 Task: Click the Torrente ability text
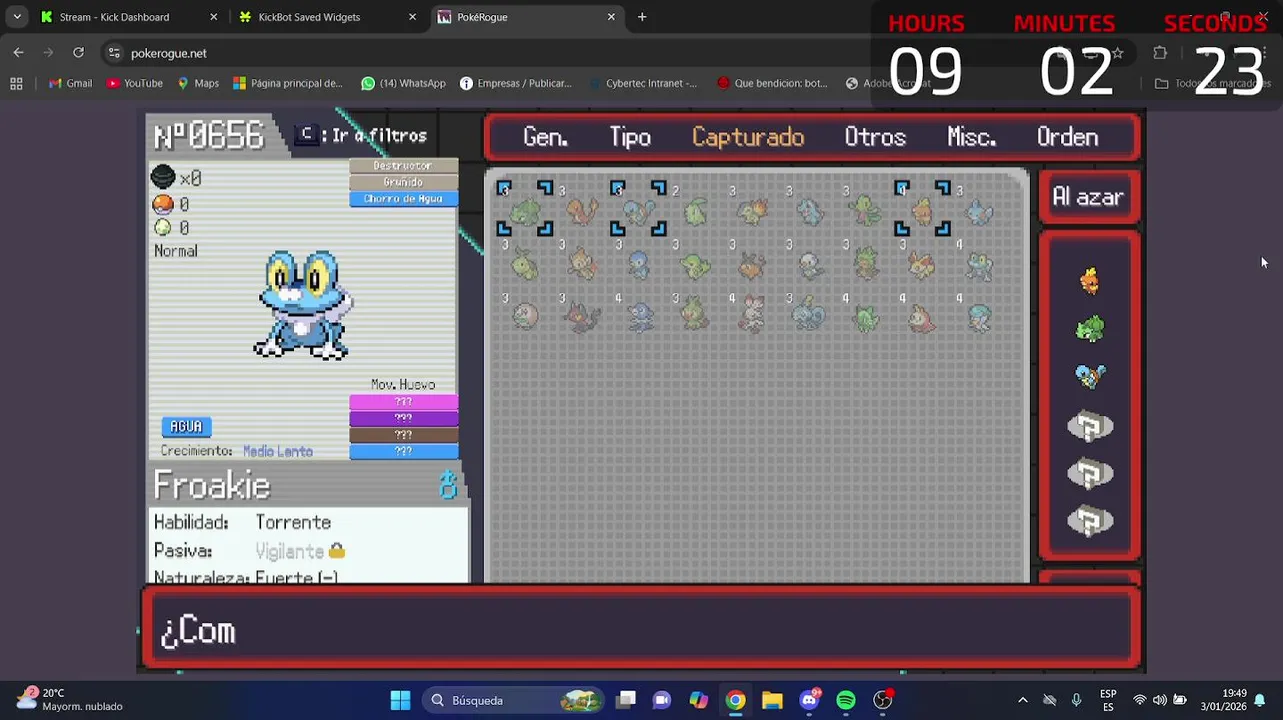293,522
